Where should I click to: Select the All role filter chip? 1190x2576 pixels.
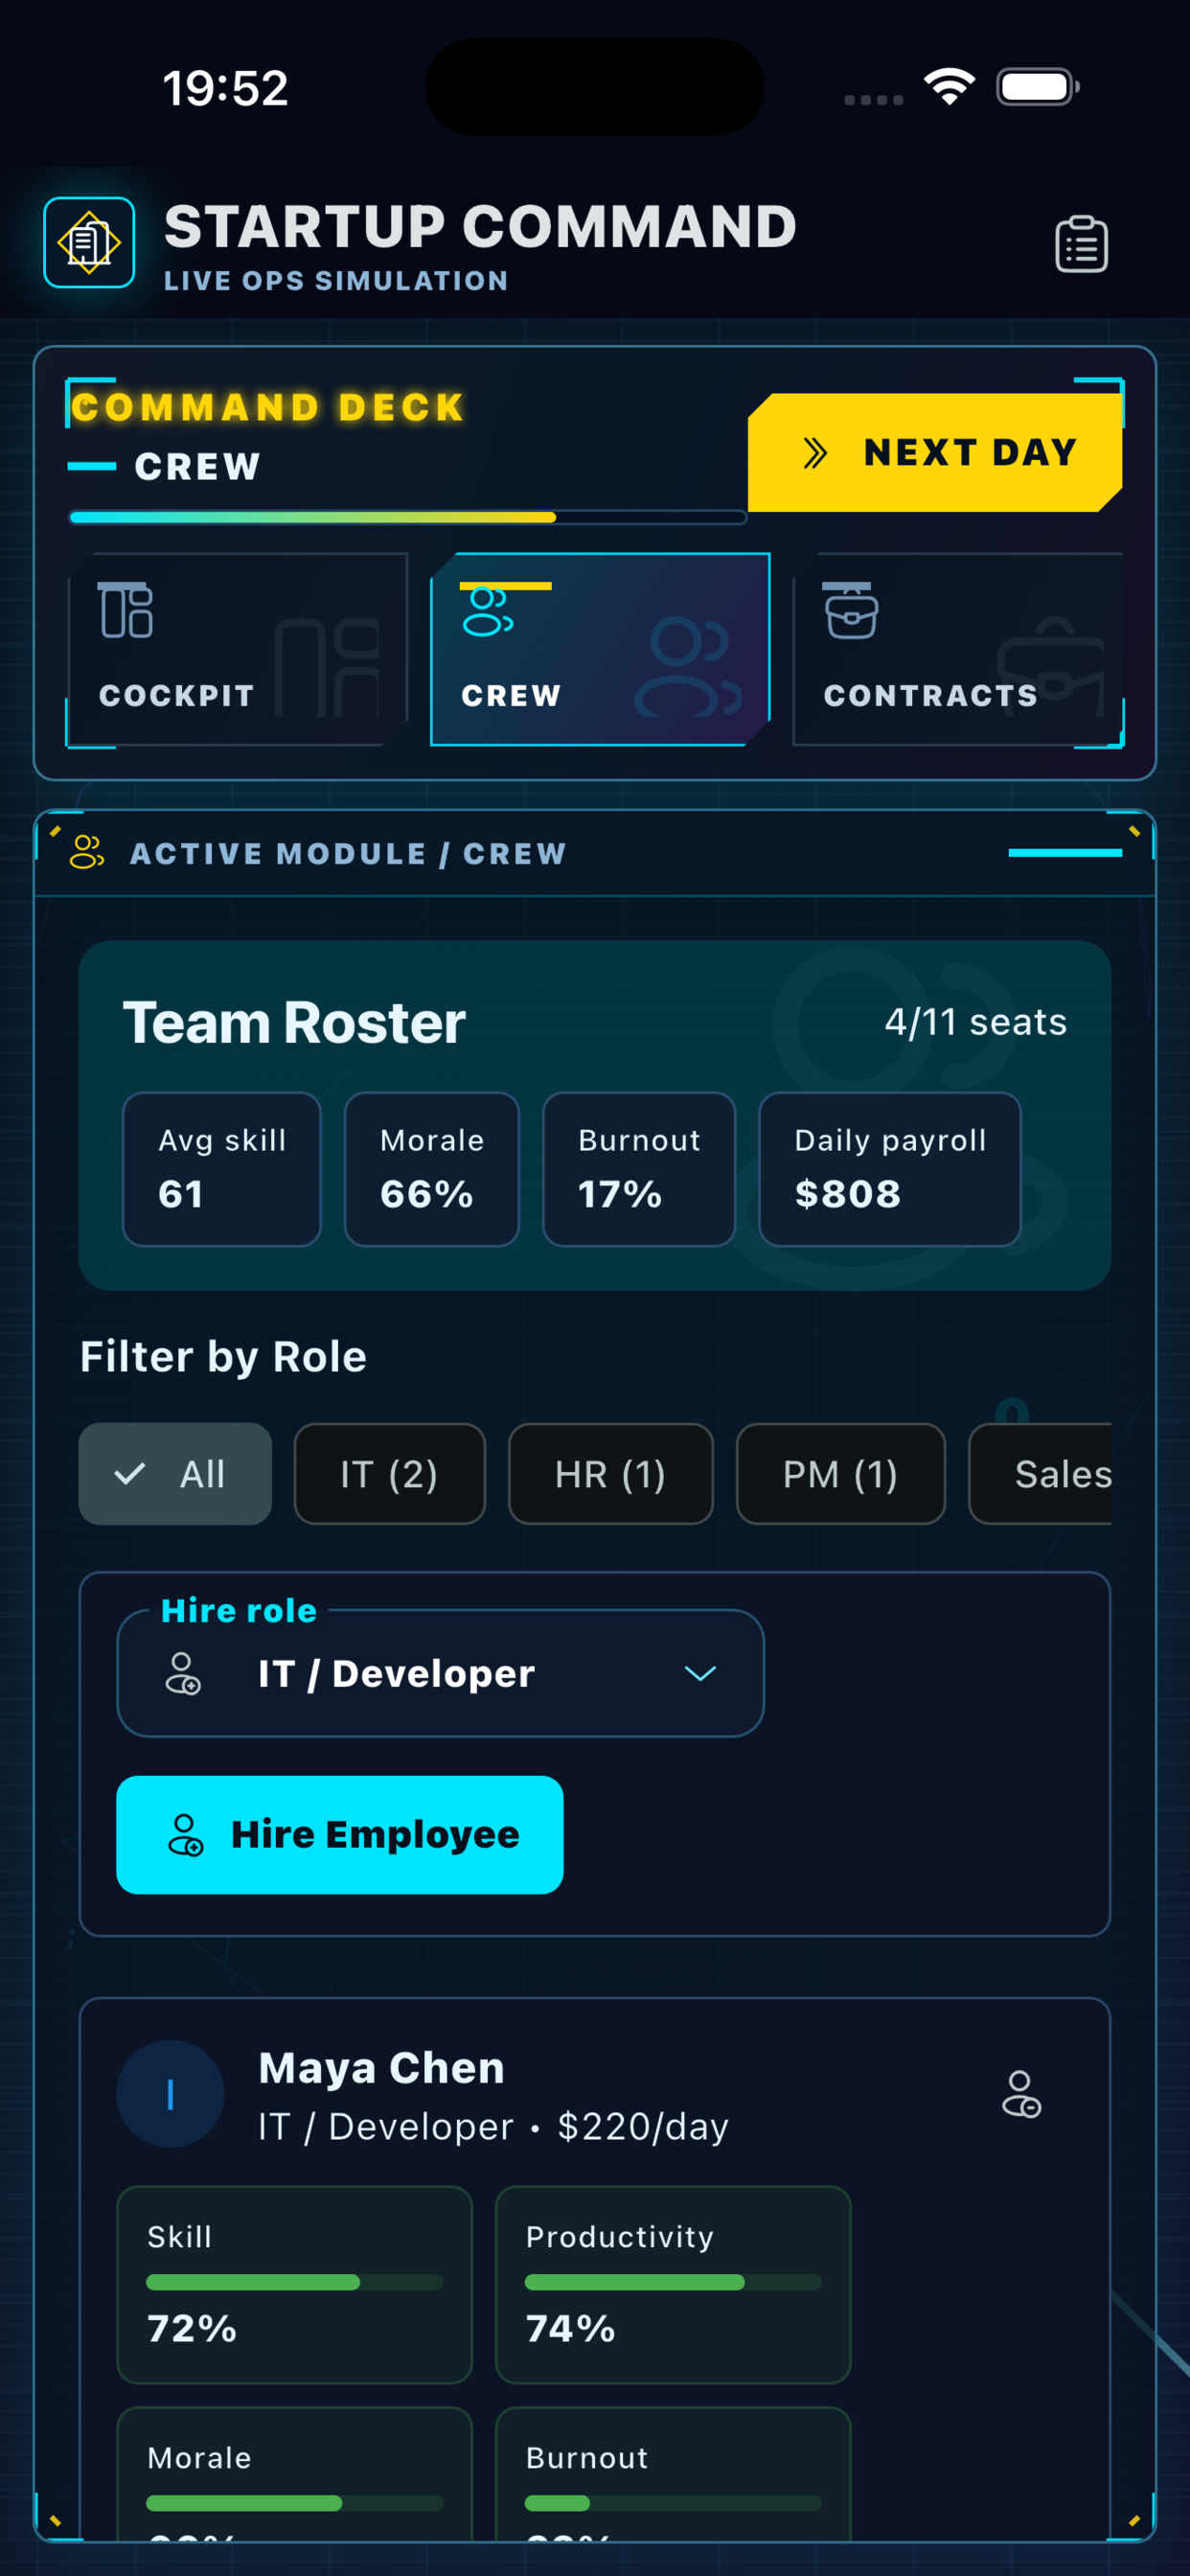click(x=175, y=1474)
